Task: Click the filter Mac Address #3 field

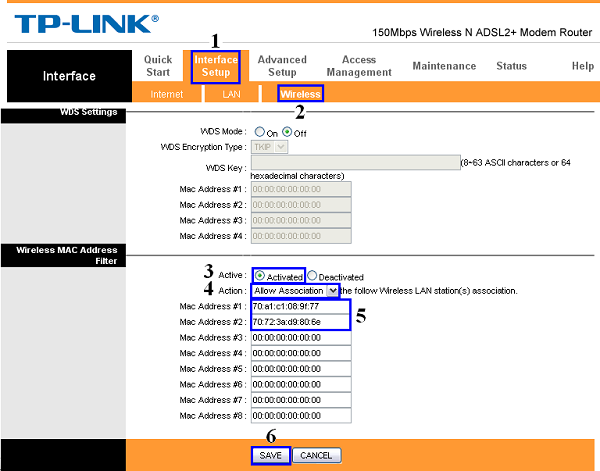Action: coord(301,337)
